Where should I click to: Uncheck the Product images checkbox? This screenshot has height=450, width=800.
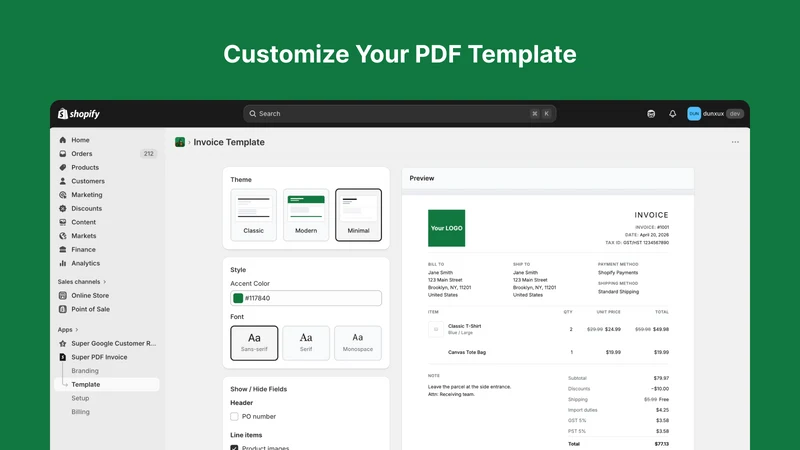[x=234, y=447]
